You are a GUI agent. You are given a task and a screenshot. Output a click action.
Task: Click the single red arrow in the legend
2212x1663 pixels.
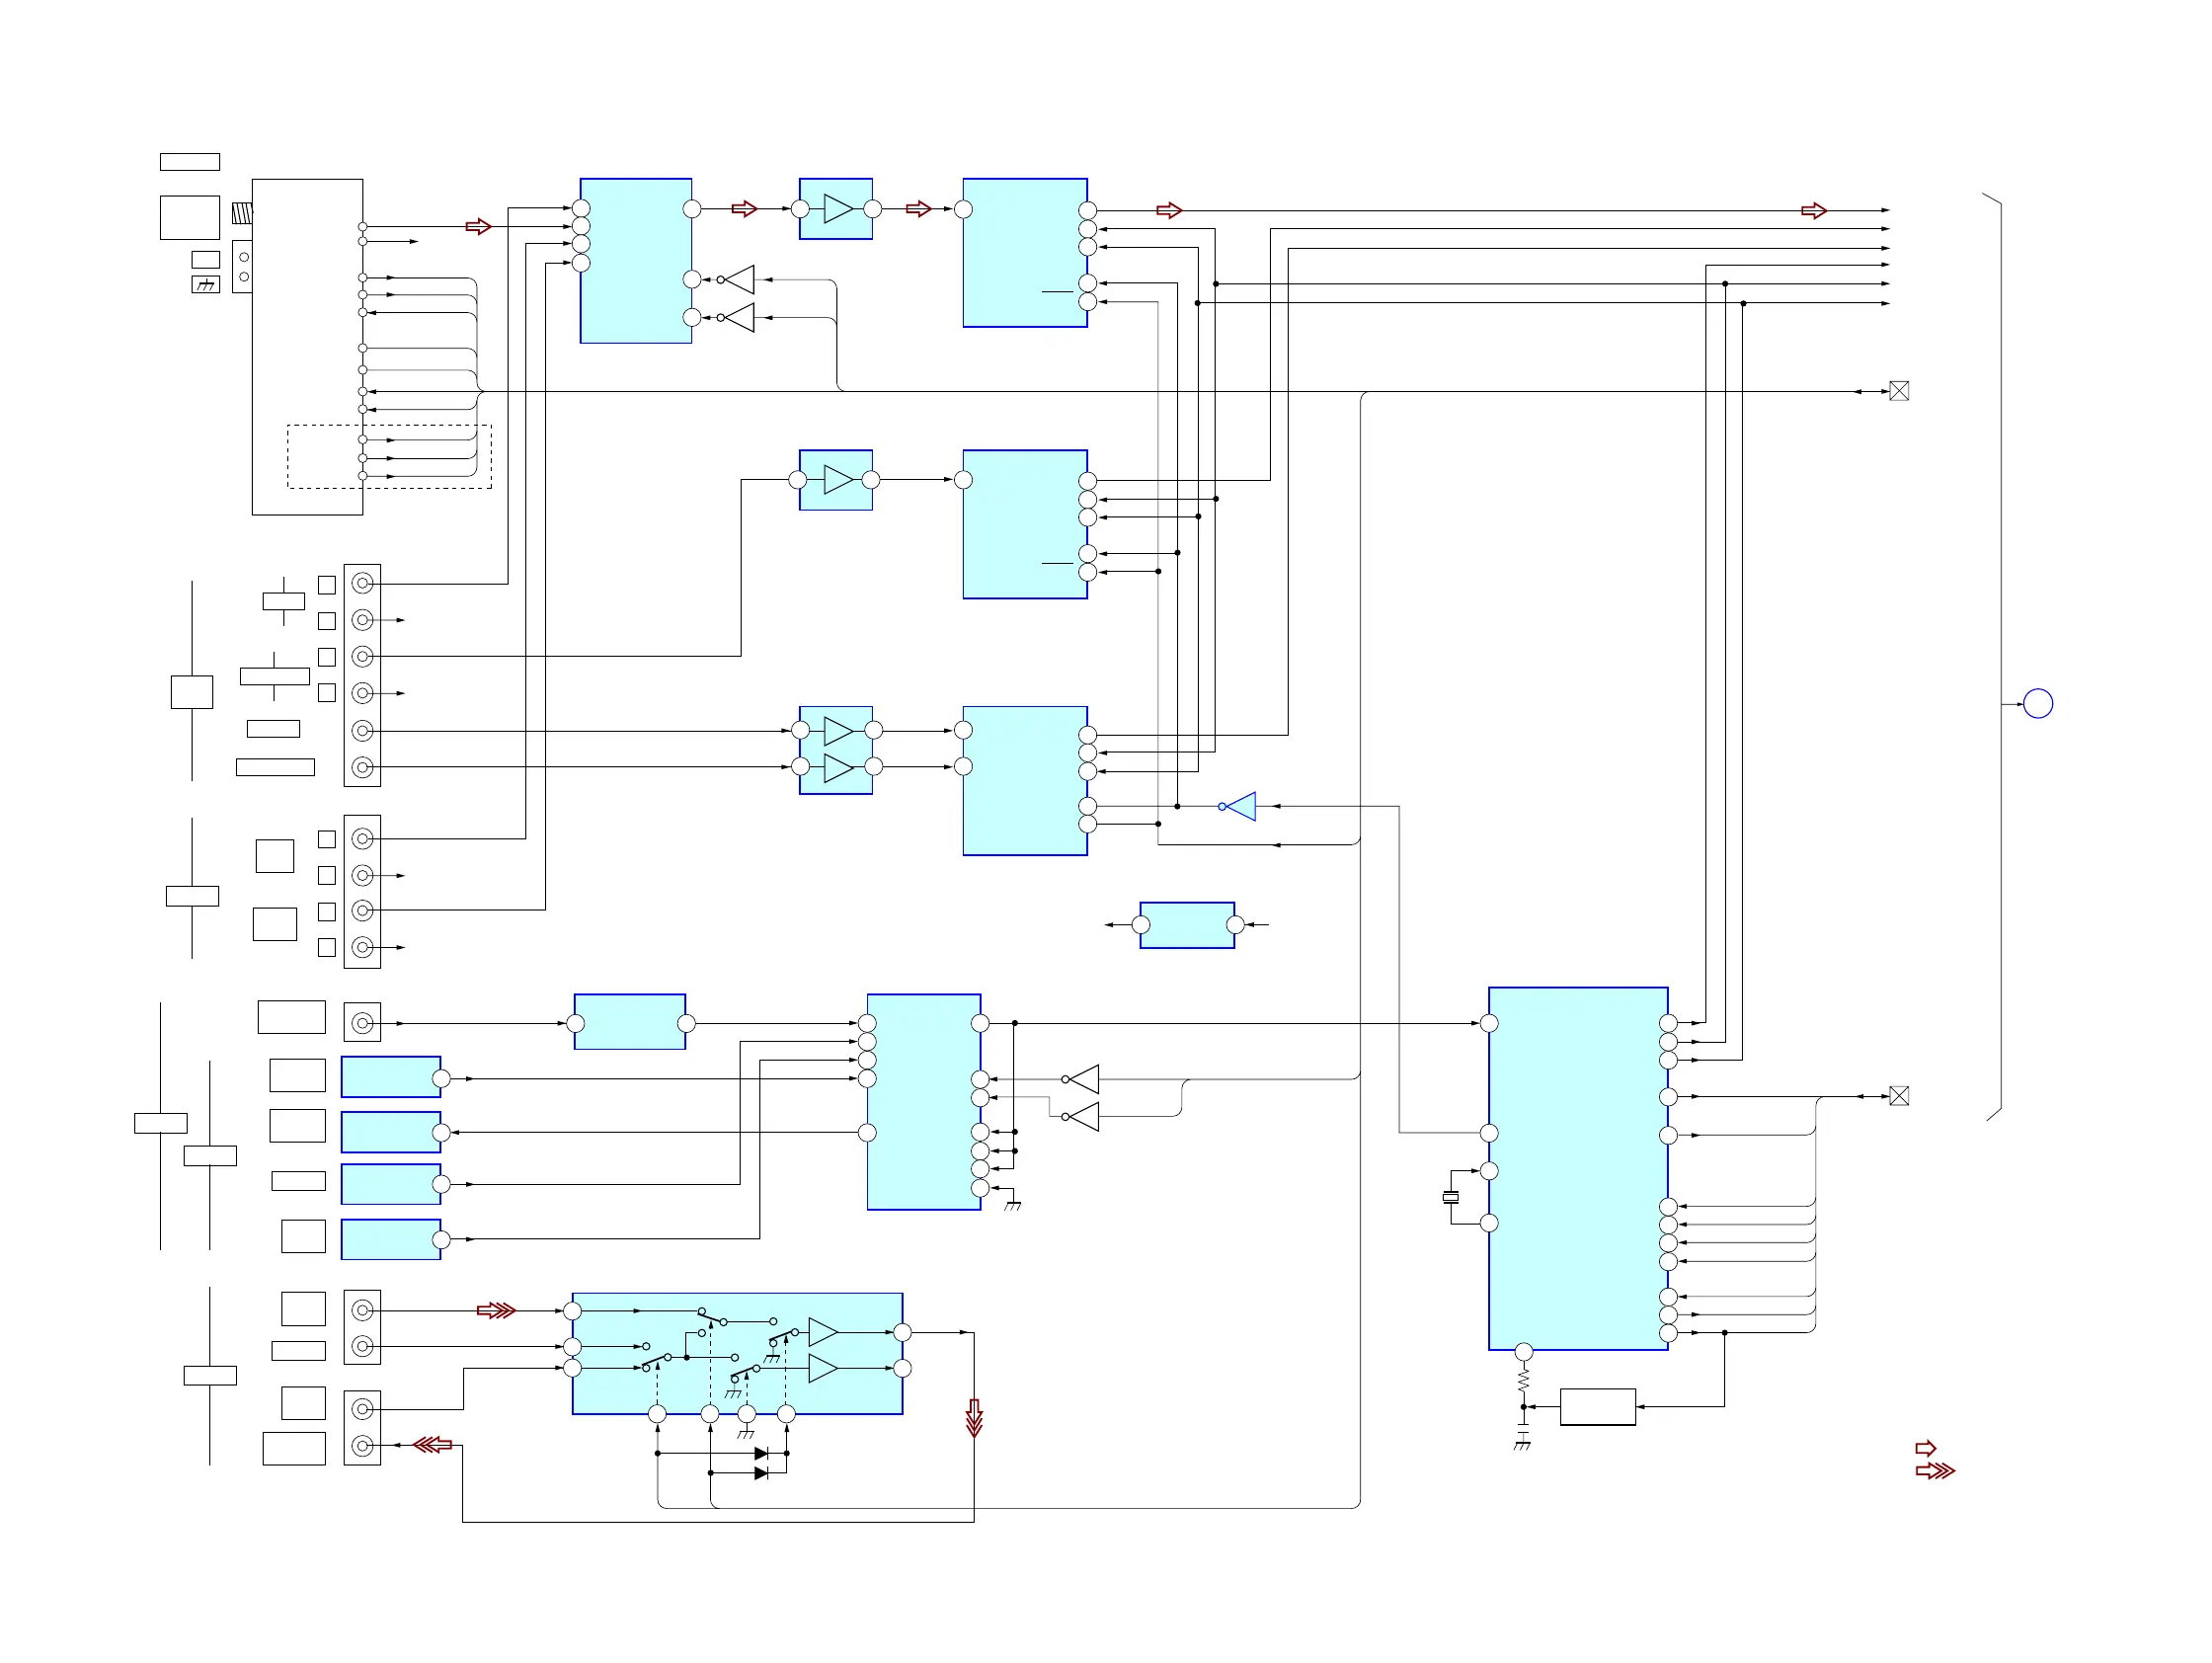point(1926,1448)
